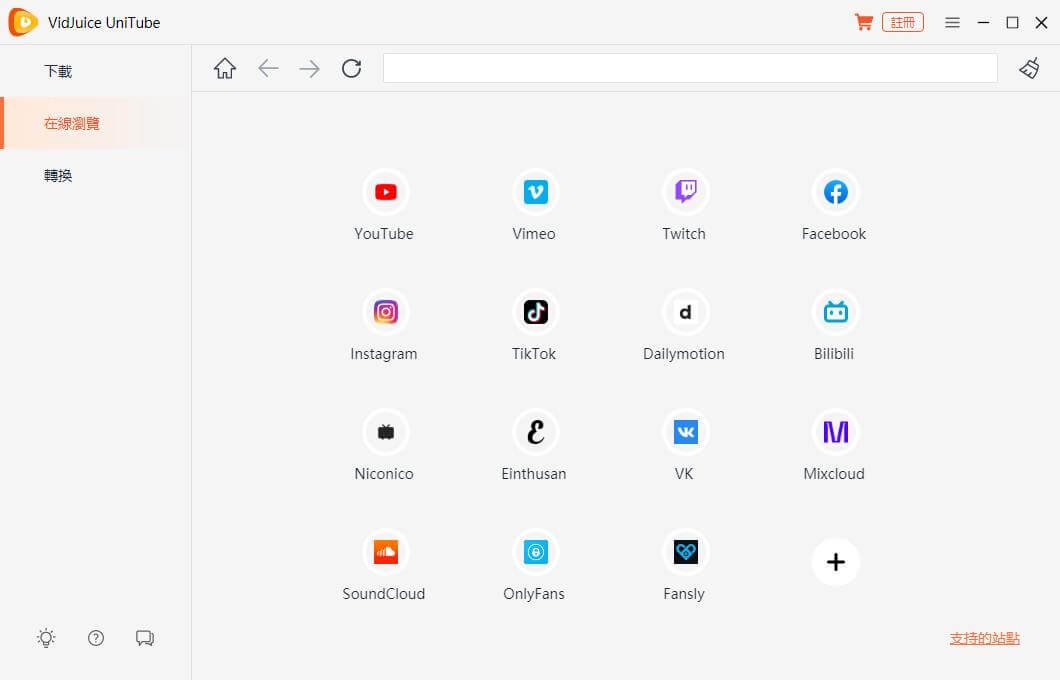Click the Dailymotion site icon
The height and width of the screenshot is (680, 1060).
point(685,312)
